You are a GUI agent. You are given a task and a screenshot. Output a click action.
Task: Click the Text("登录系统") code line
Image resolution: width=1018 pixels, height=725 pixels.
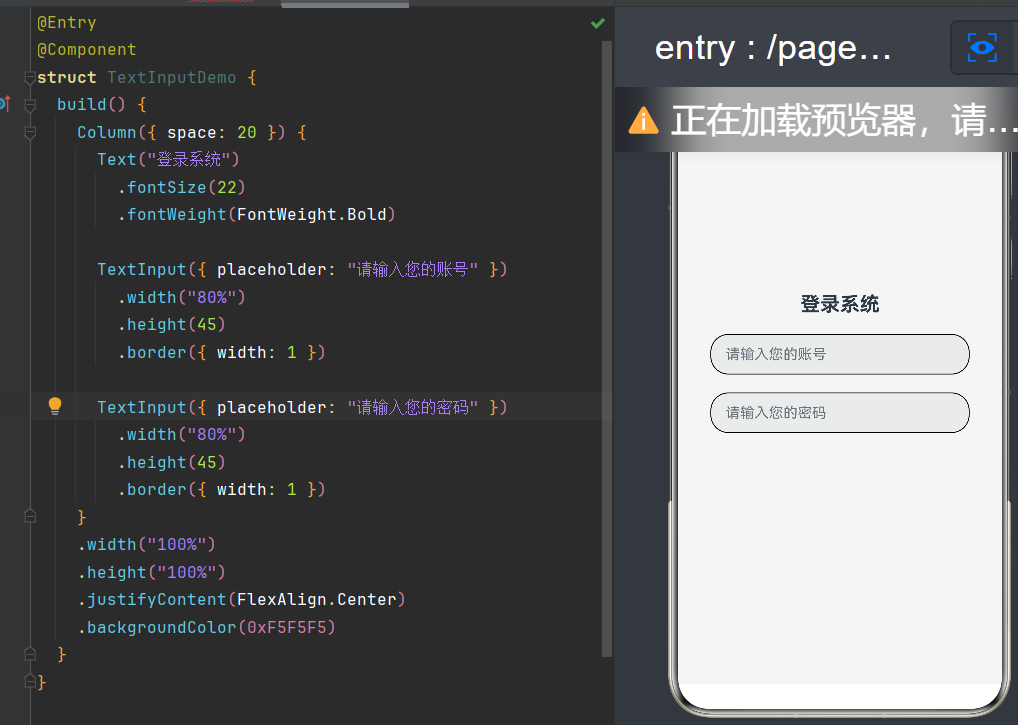pos(168,160)
